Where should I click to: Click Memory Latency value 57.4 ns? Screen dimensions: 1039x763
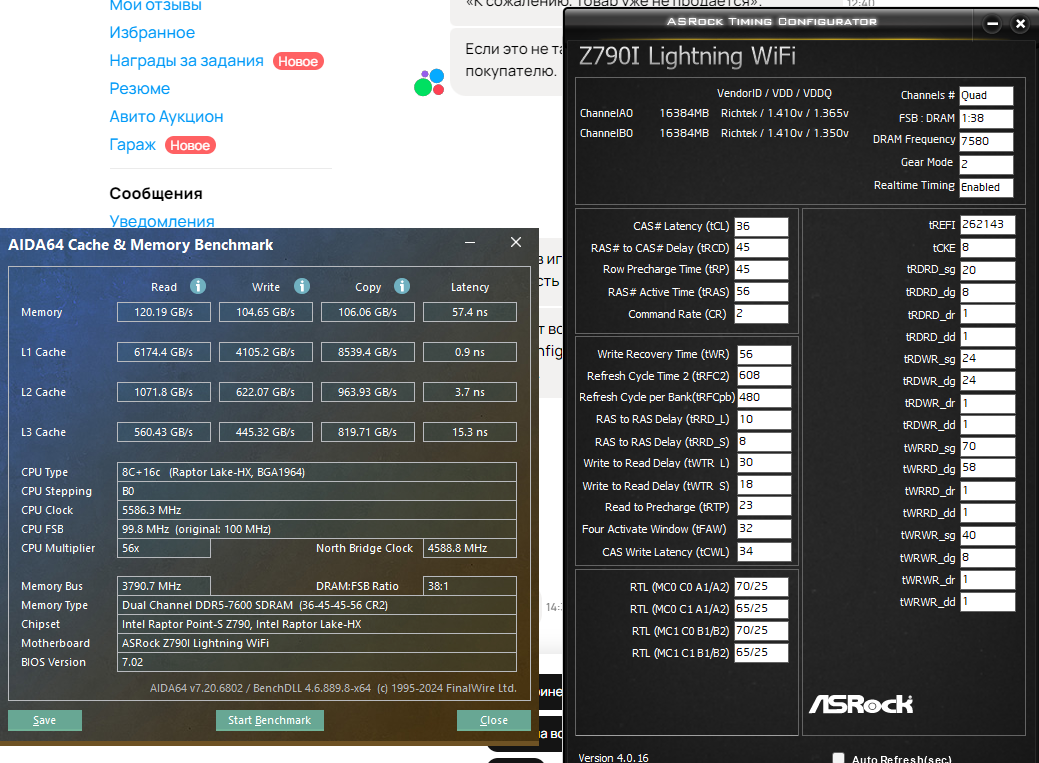pos(470,312)
